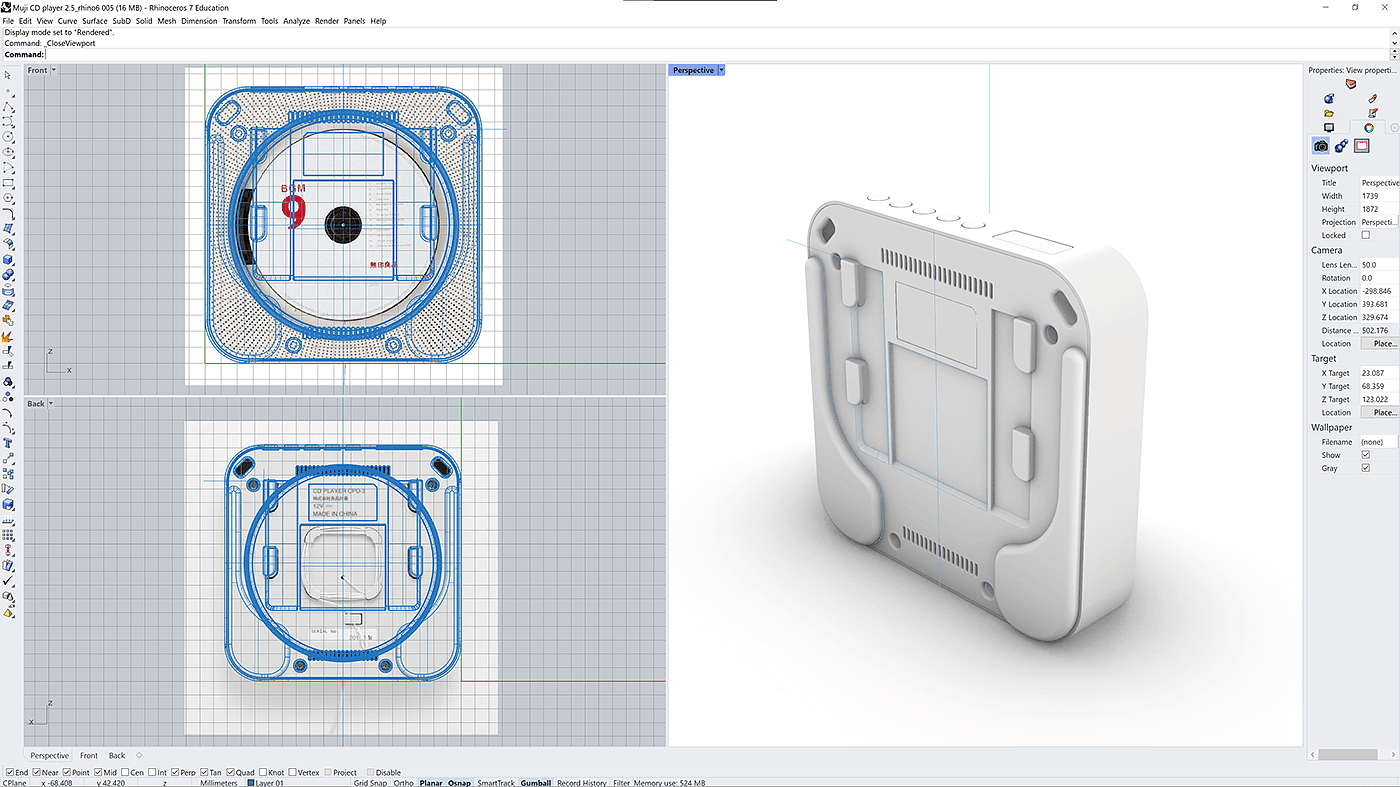Screen dimensions: 1400x787
Task: Click the folder icon in the panel tabs
Action: coord(1329,113)
